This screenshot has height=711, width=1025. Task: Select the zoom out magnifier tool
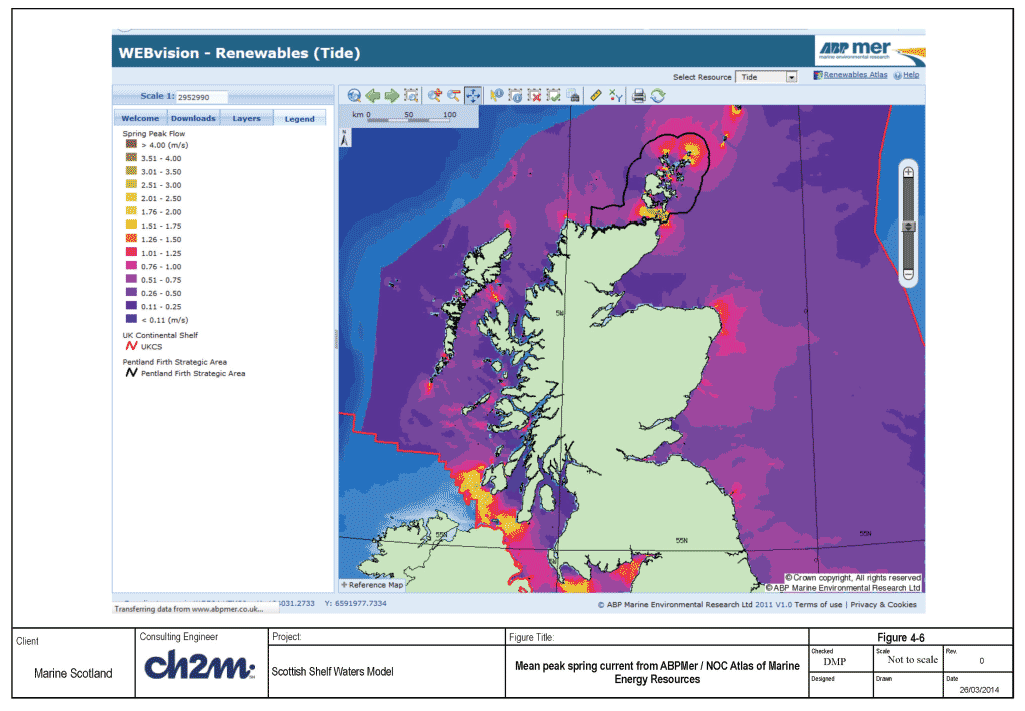454,95
